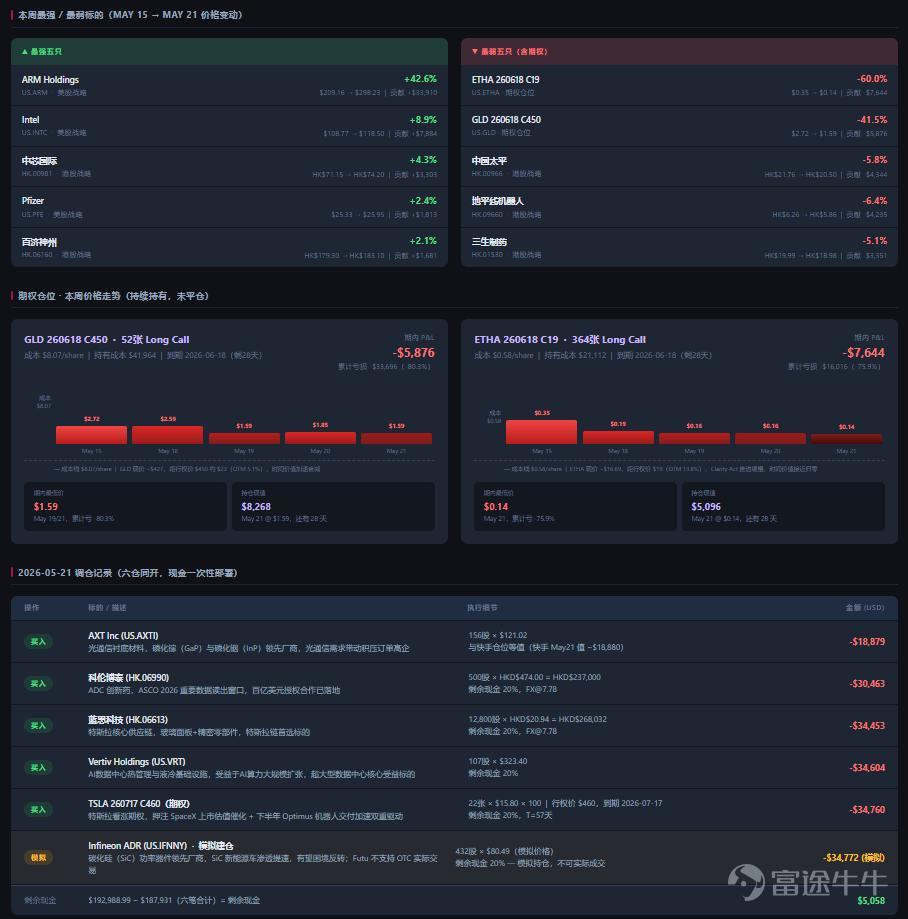Click the GLD 260618 C450 52张 Long Call title
The height and width of the screenshot is (919, 908).
point(107,339)
